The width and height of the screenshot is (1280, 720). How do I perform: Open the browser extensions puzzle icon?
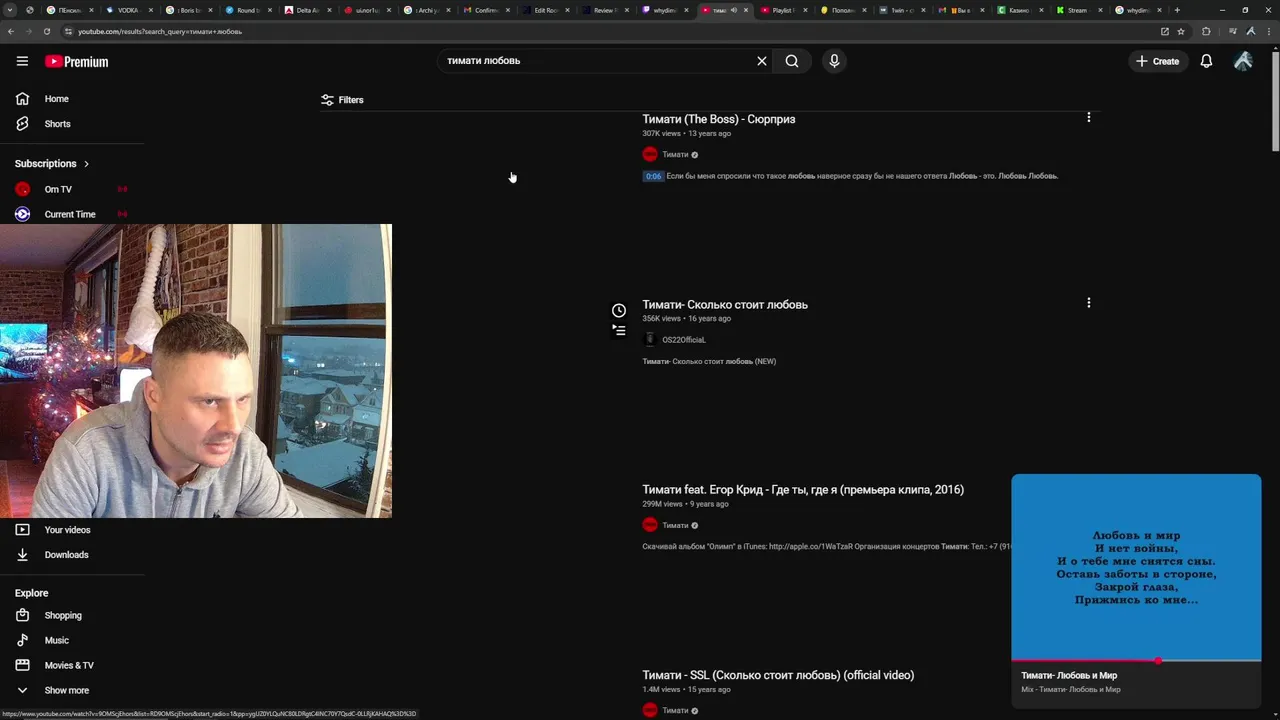(1206, 31)
